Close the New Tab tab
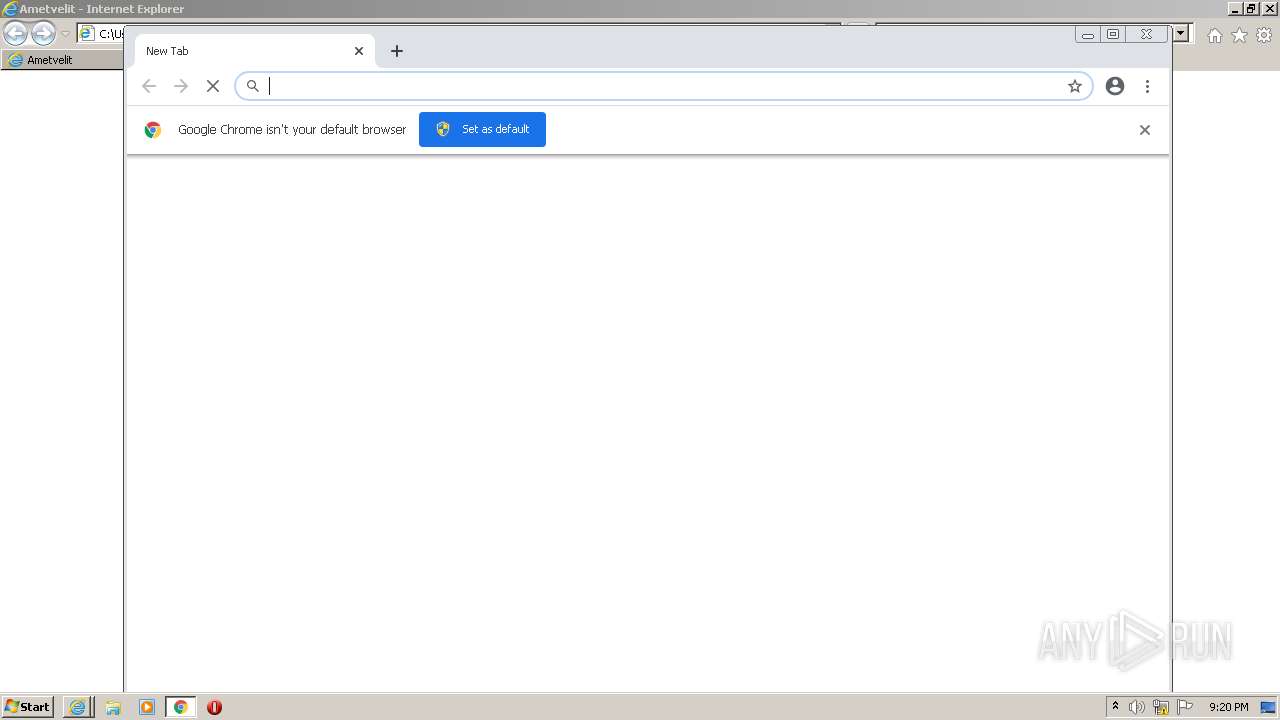This screenshot has width=1280, height=720. pyautogui.click(x=359, y=51)
